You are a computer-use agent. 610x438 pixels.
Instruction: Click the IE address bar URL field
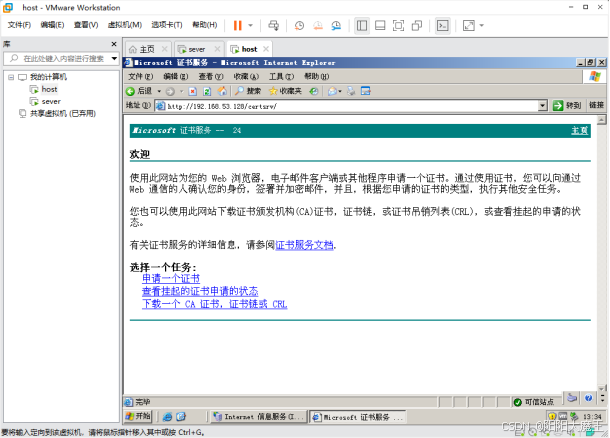click(347, 106)
